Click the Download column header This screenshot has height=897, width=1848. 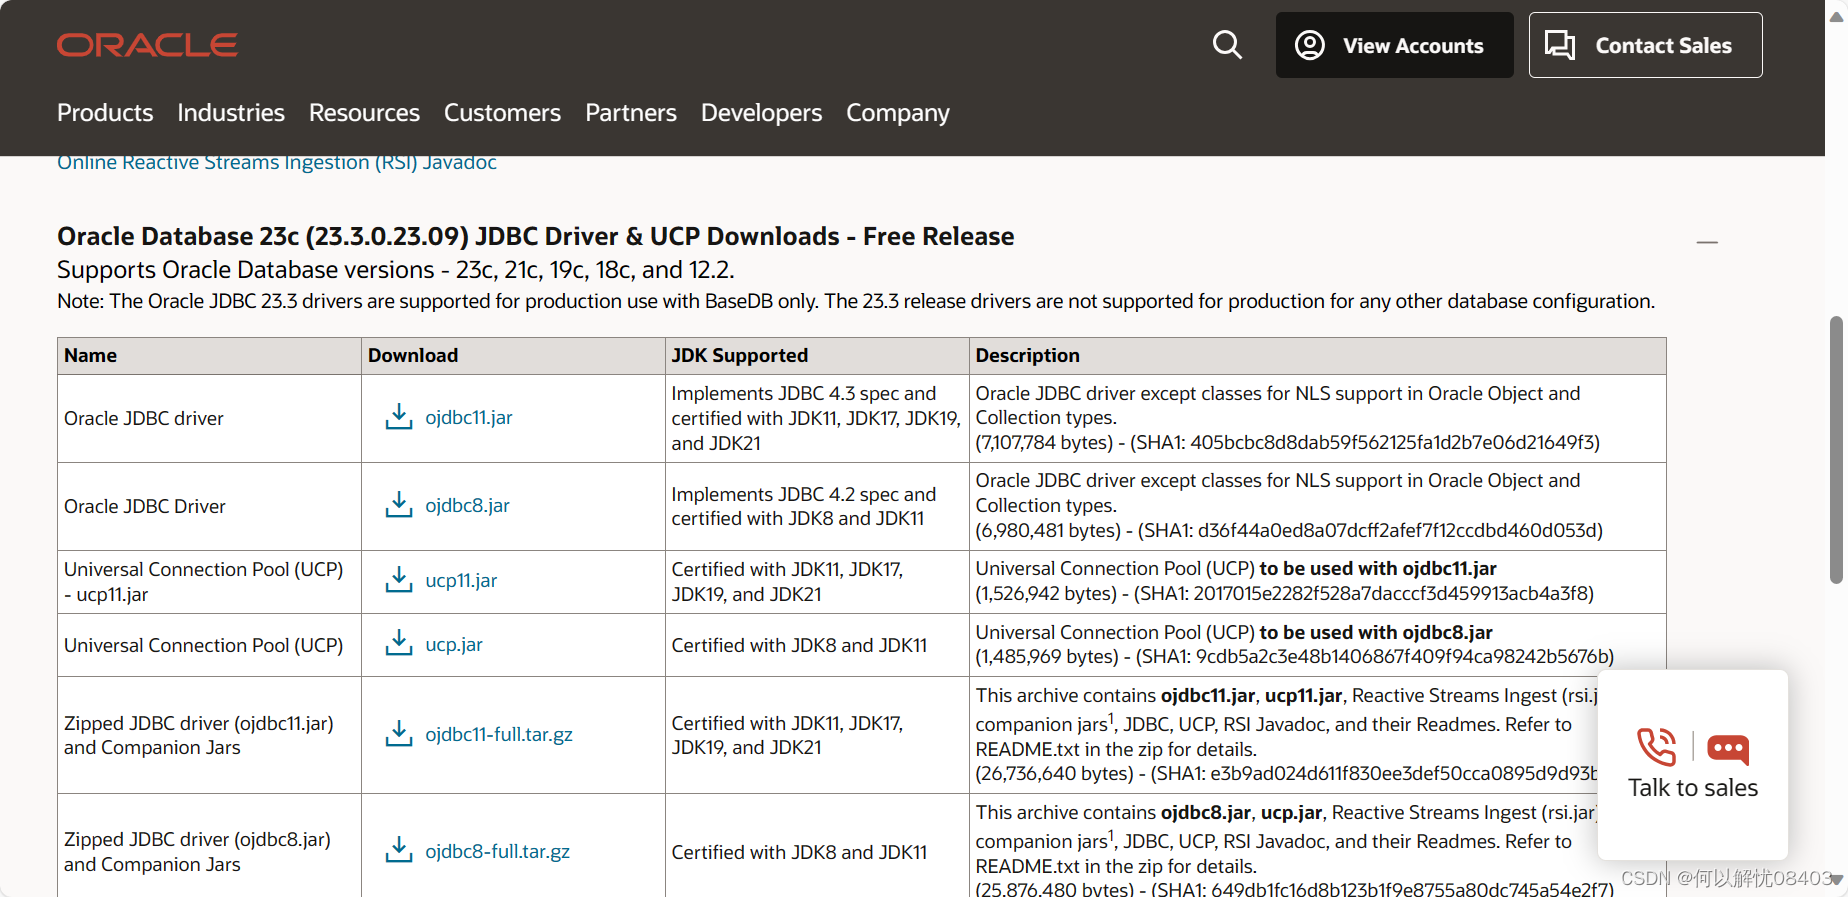[513, 356]
